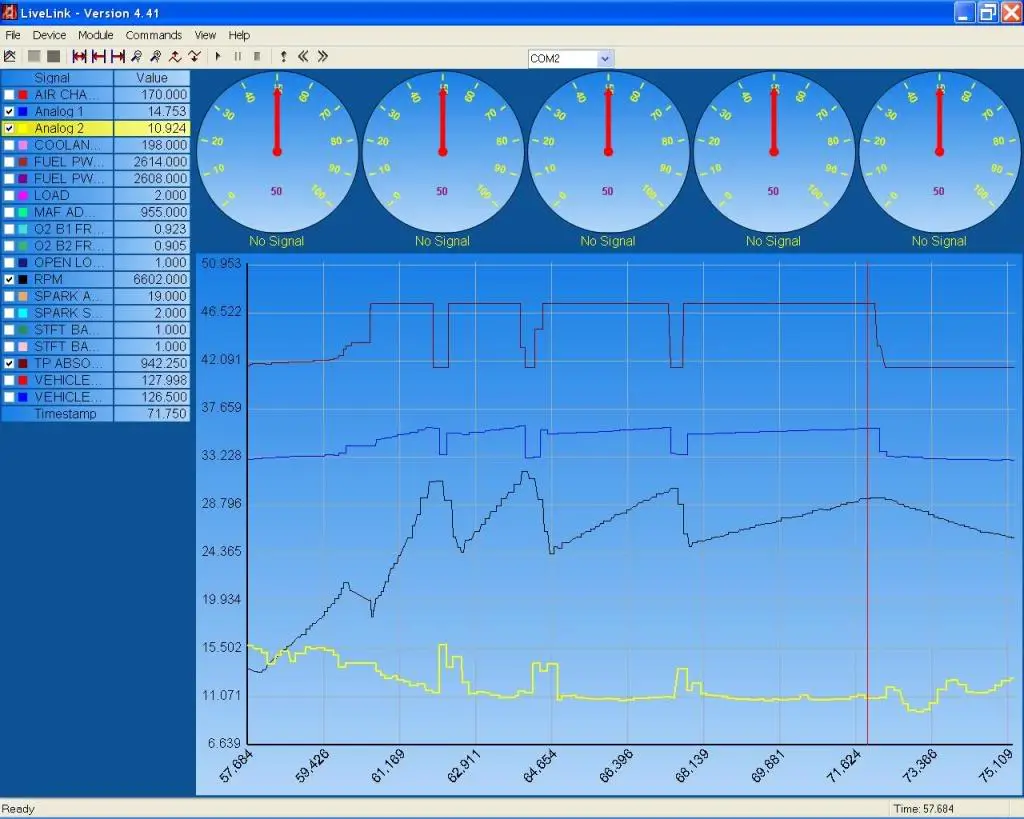The image size is (1024, 819).
Task: Click the 50.953 y-axis top label
Action: click(221, 264)
